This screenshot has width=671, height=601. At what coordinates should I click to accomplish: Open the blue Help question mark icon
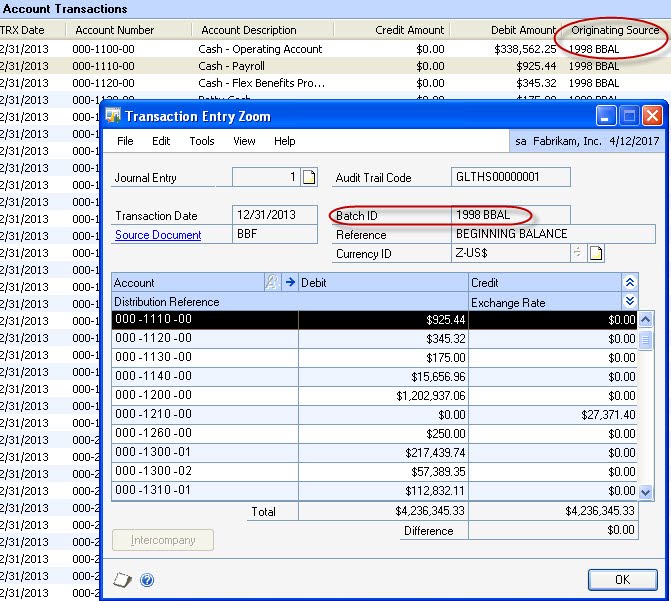tap(147, 580)
